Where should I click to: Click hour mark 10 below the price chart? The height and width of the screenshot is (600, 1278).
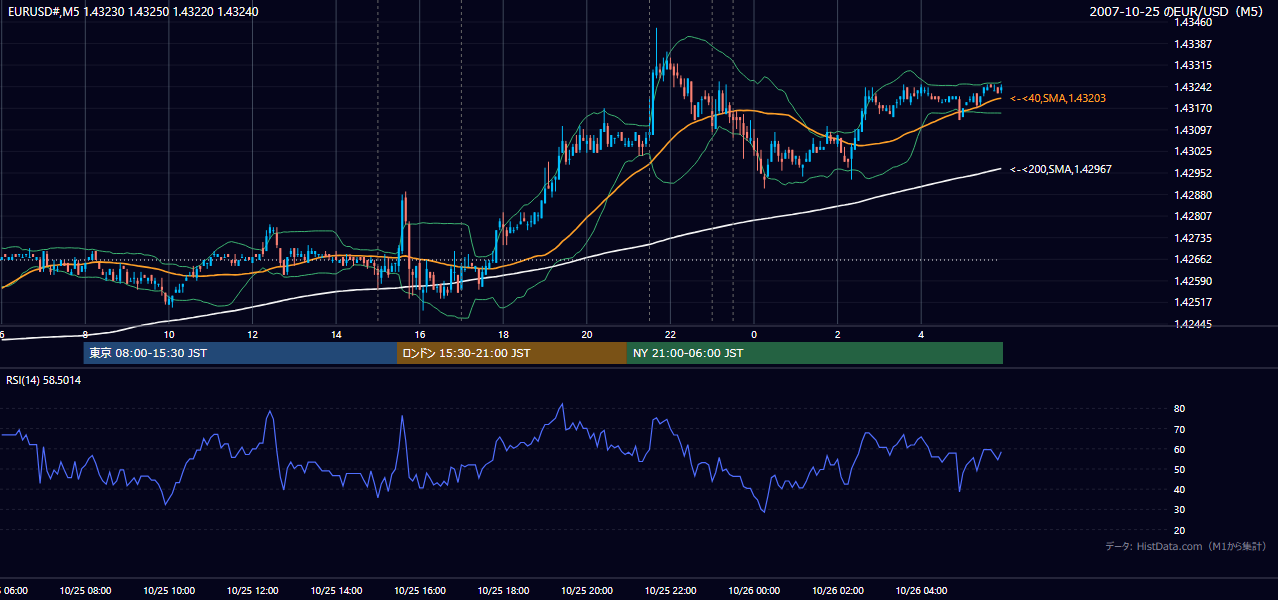click(169, 334)
